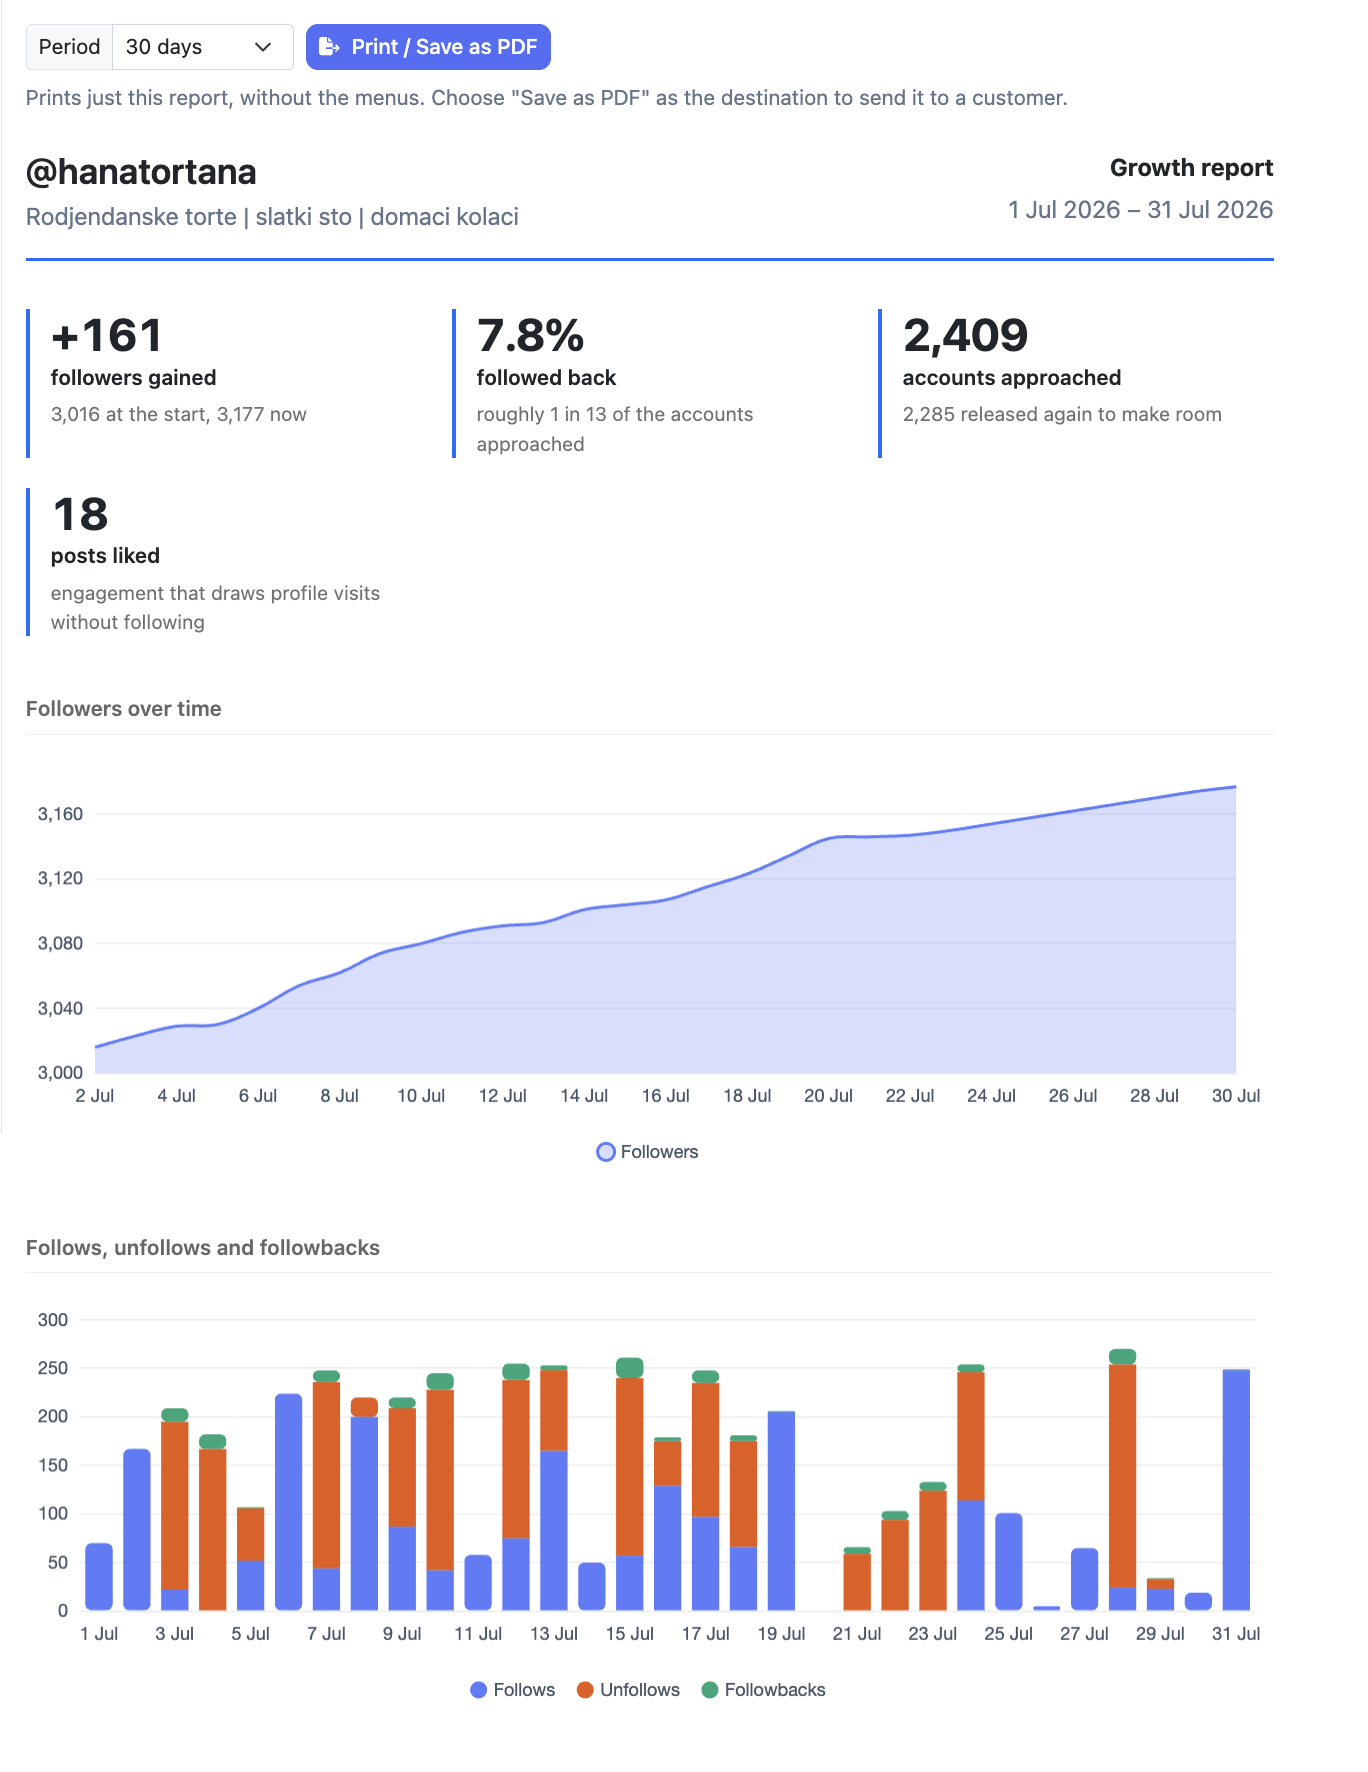1368x1772 pixels.
Task: Click the 19 Jul blue follows bar
Action: [x=781, y=1510]
